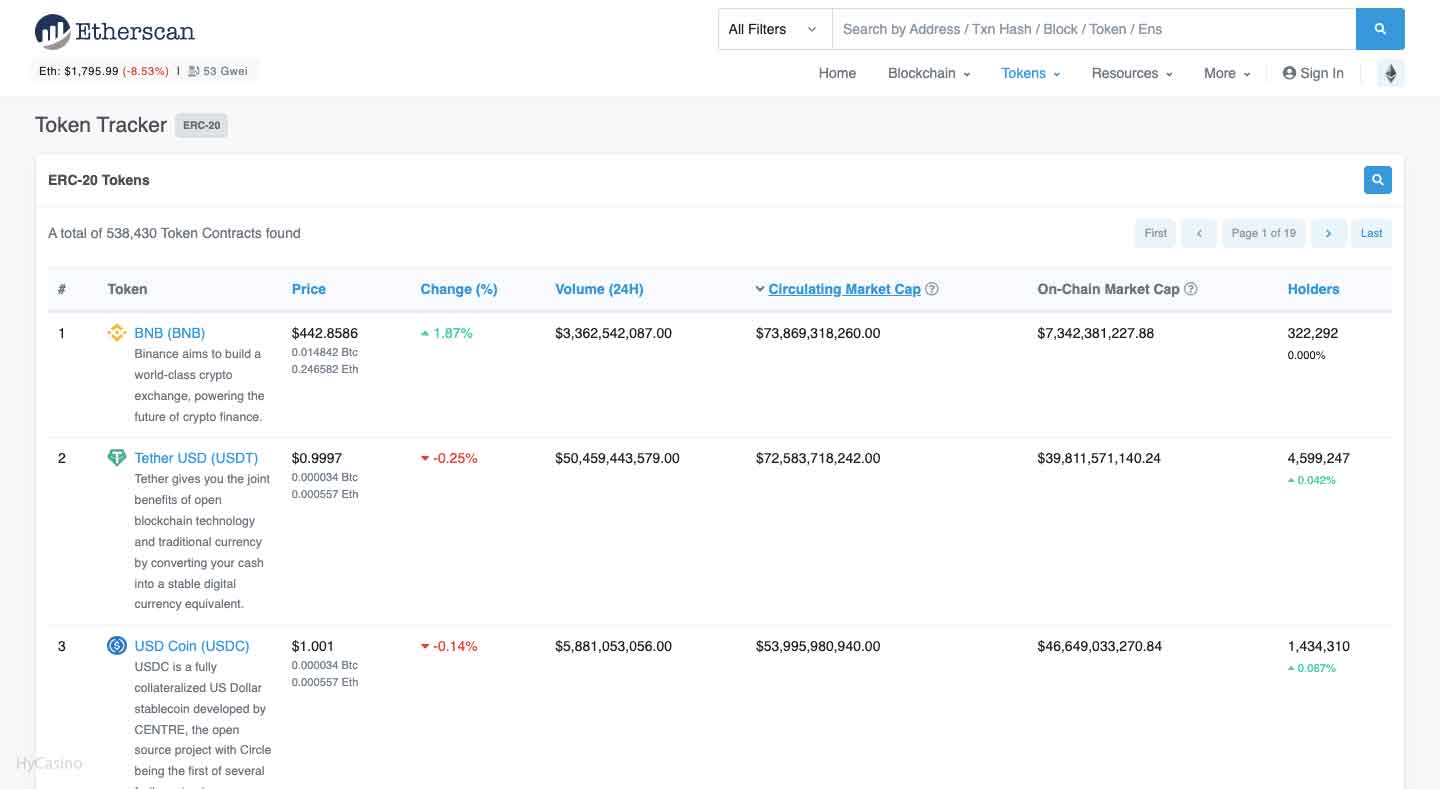The image size is (1440, 789).
Task: Sort table by Price column
Action: click(x=309, y=289)
